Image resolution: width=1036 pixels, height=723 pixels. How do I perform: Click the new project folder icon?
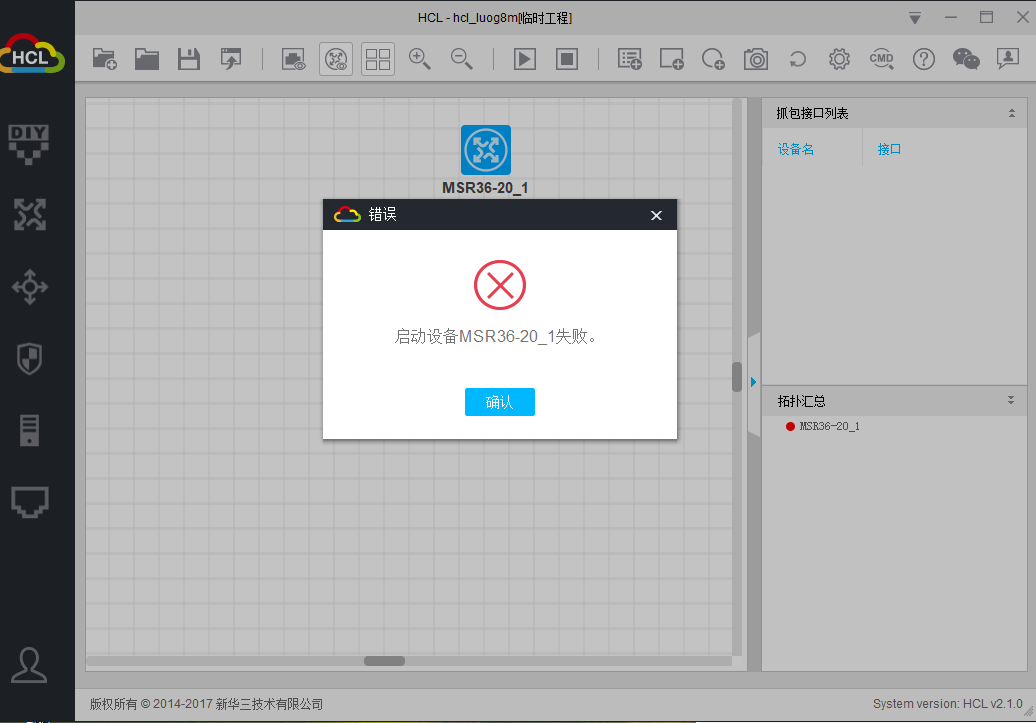(x=105, y=59)
